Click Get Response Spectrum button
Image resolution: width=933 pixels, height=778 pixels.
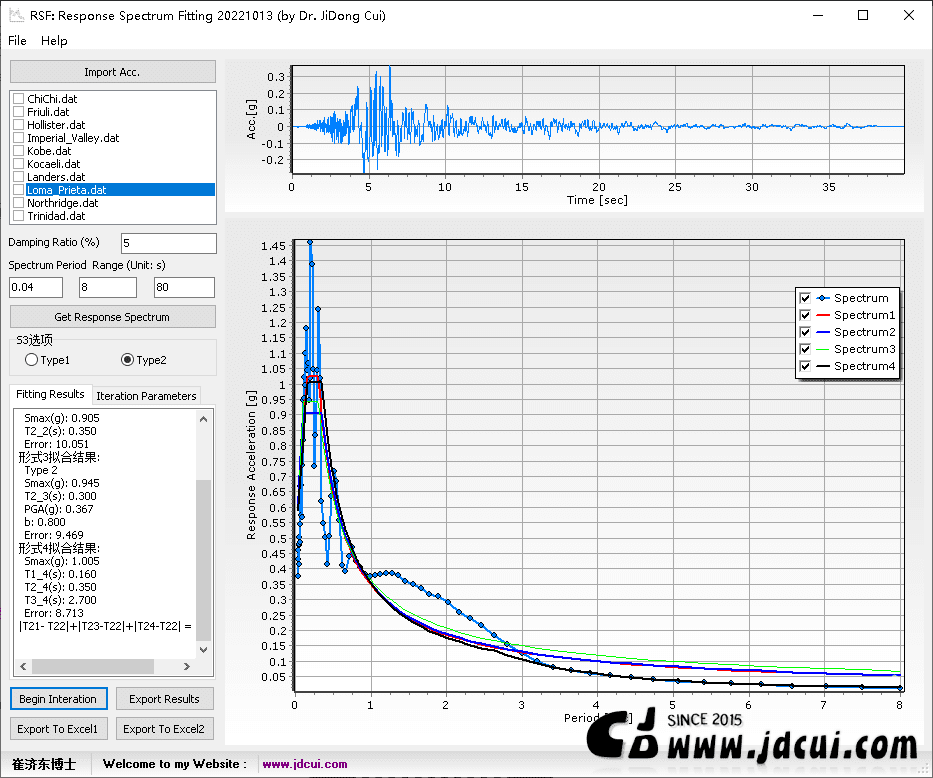[x=112, y=317]
